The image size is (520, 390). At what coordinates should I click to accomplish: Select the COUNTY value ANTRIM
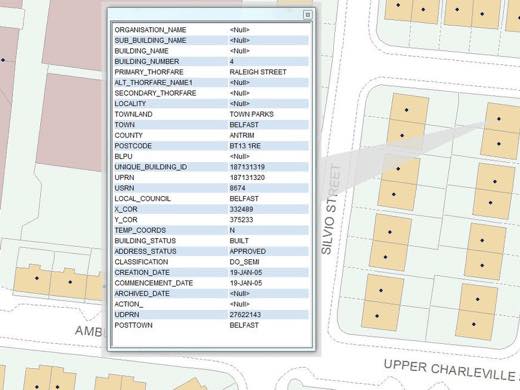(x=242, y=135)
